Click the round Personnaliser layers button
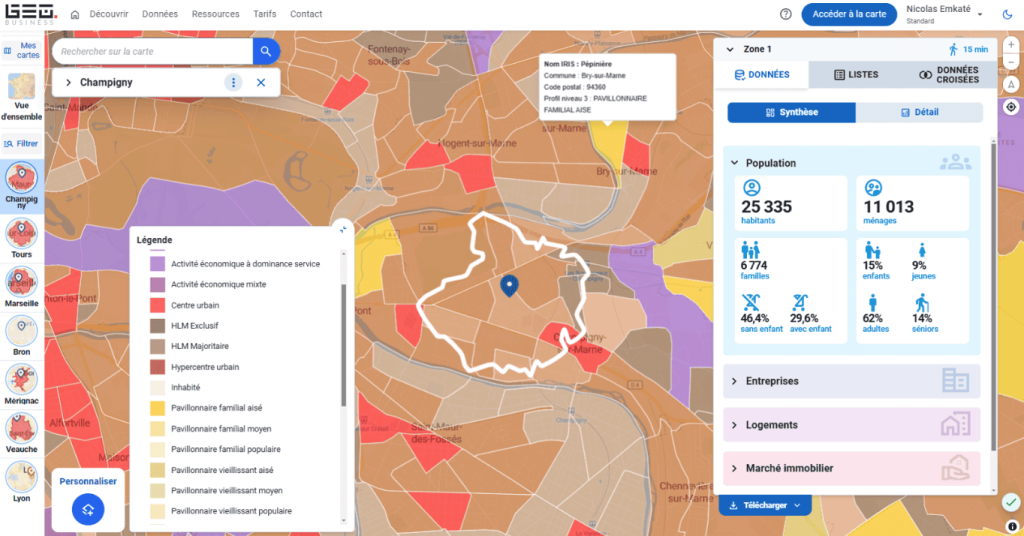The image size is (1024, 536). [88, 511]
